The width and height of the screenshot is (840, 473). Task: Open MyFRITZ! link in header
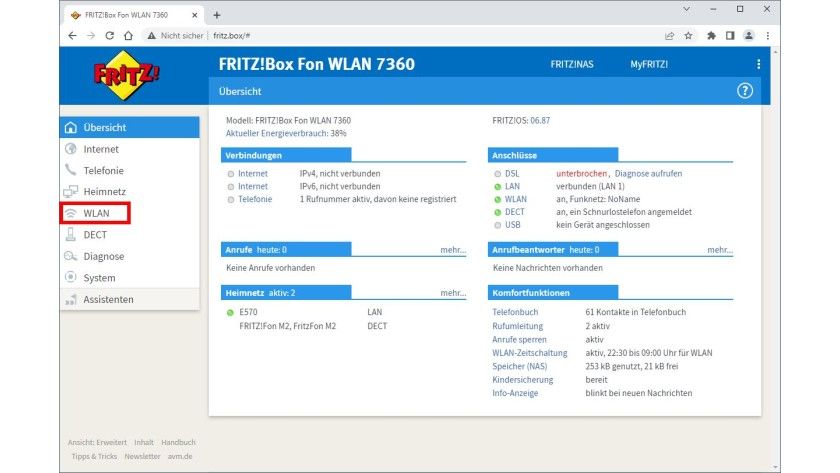pos(649,64)
